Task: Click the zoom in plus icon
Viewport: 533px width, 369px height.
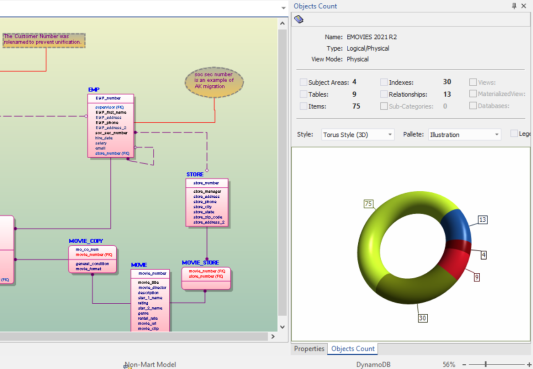Action: [x=529, y=364]
